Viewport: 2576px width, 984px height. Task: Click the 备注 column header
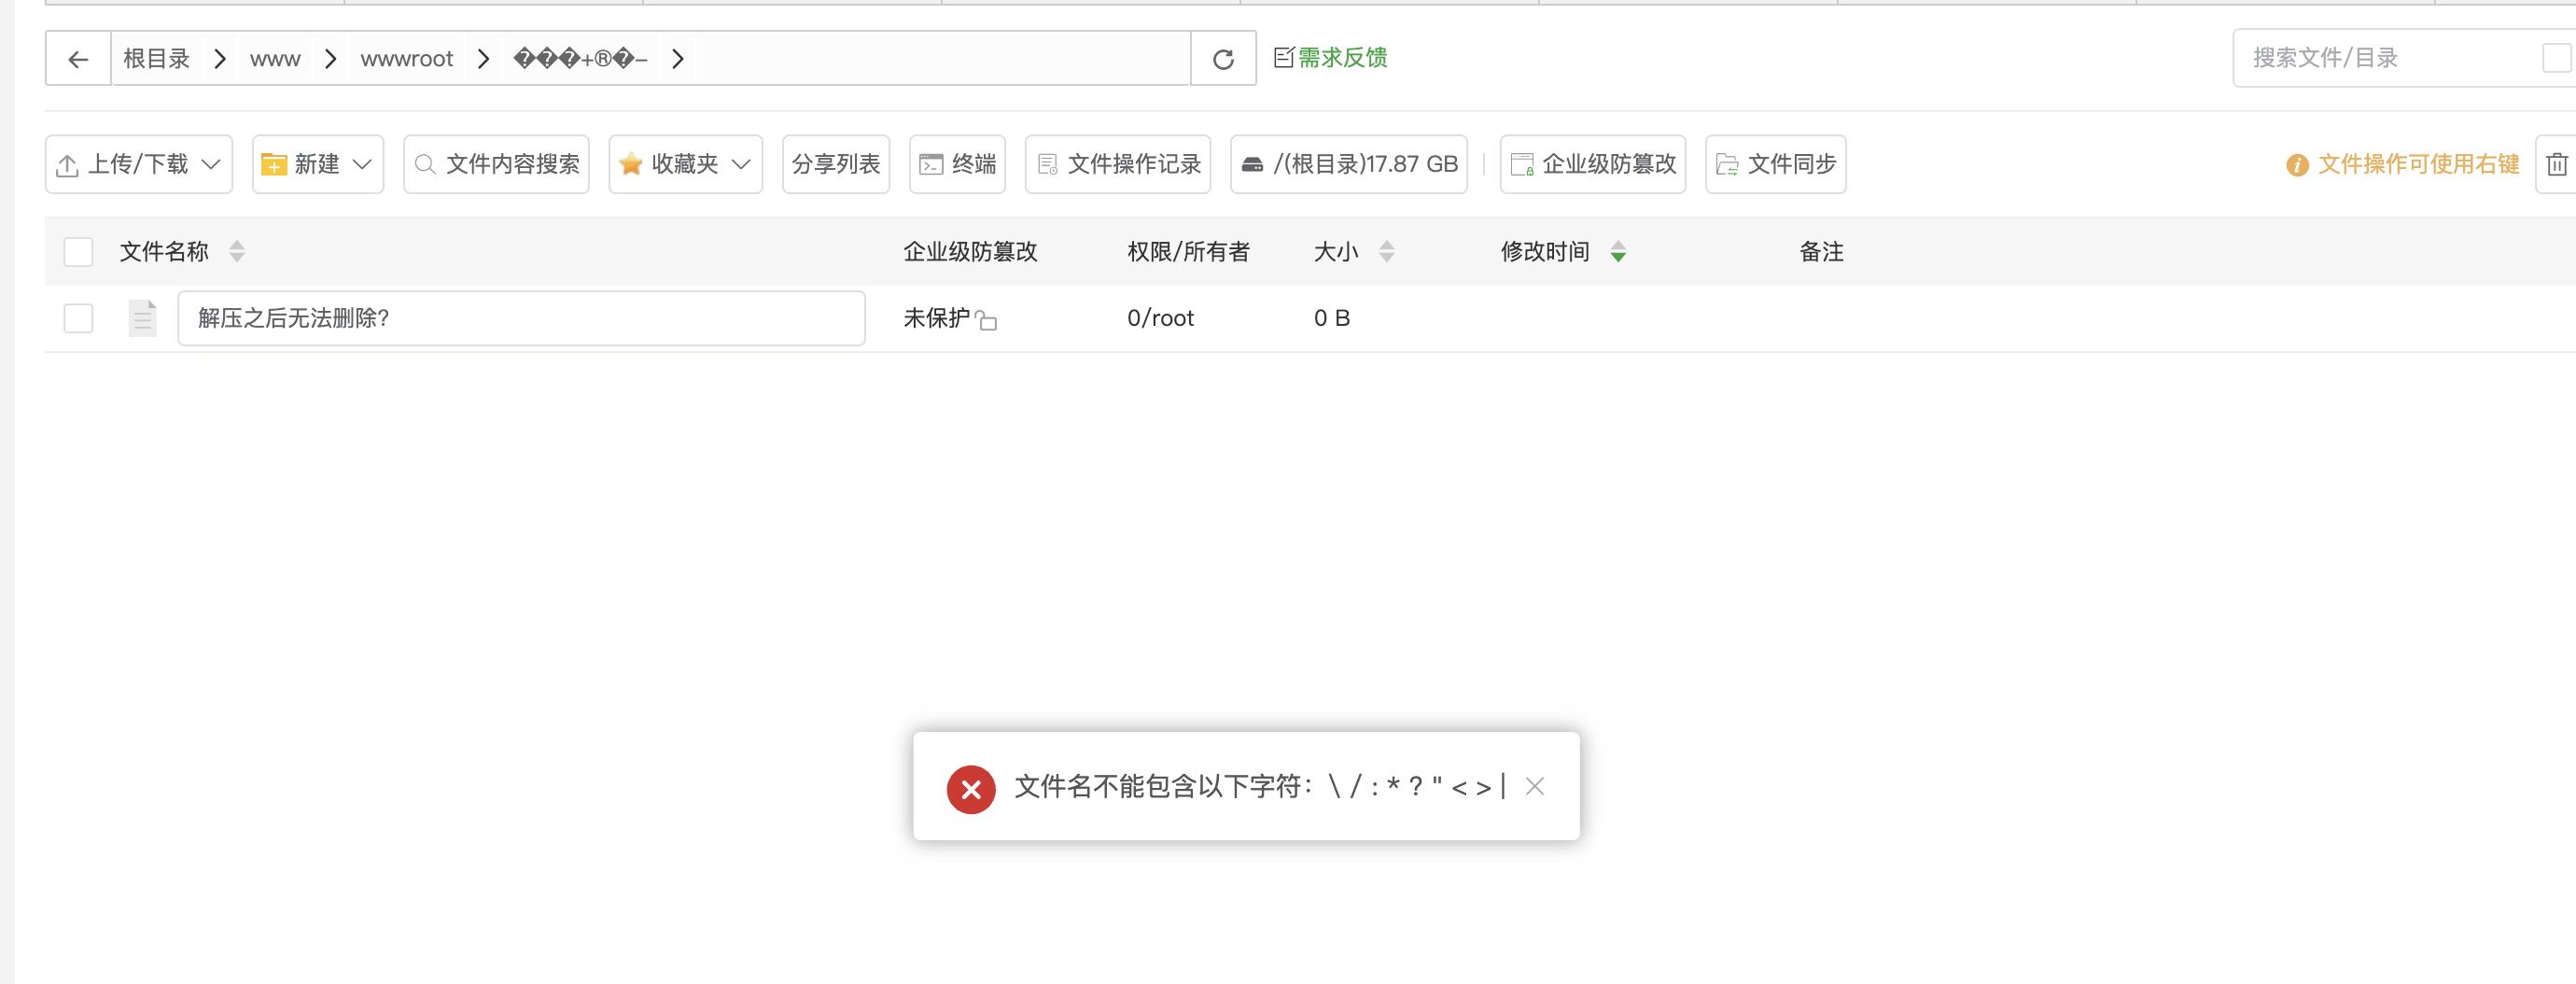point(1821,252)
